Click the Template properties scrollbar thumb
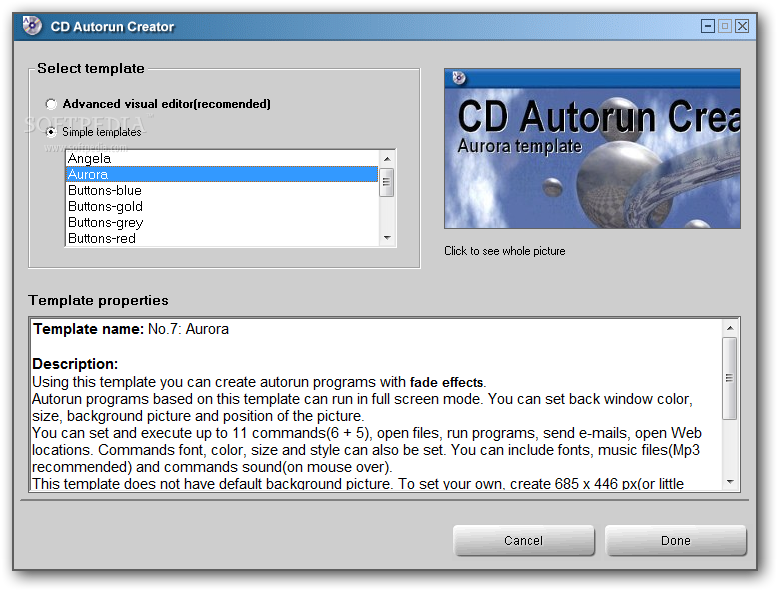The image size is (778, 591). [729, 378]
